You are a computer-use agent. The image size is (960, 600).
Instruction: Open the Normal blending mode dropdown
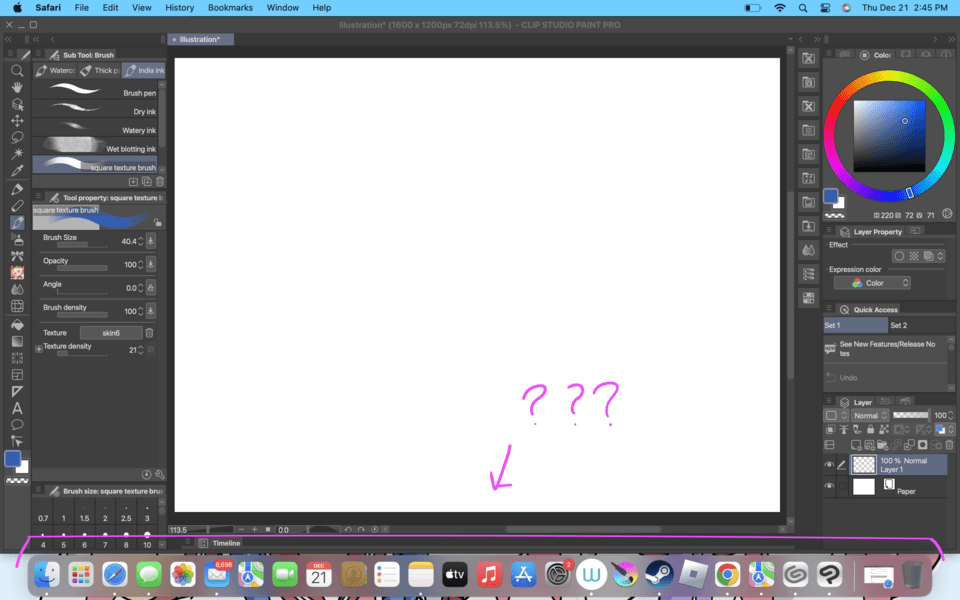(868, 415)
